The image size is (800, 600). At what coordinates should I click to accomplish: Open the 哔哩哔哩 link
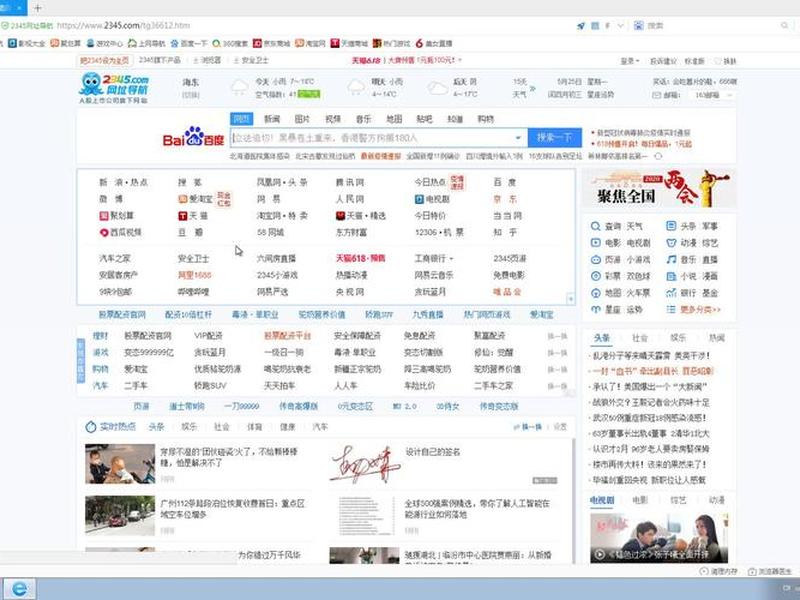193,292
